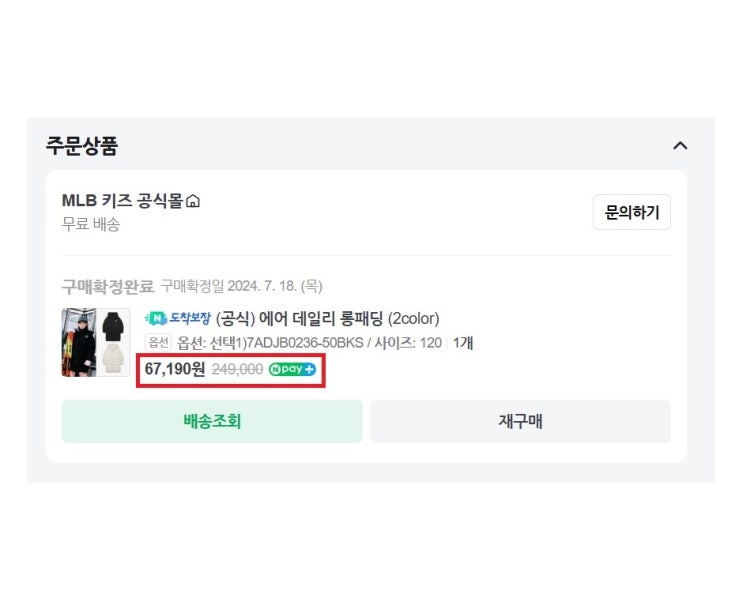Click the 주문상품 section header
Viewport: 743px width, 613px height.
point(82,146)
